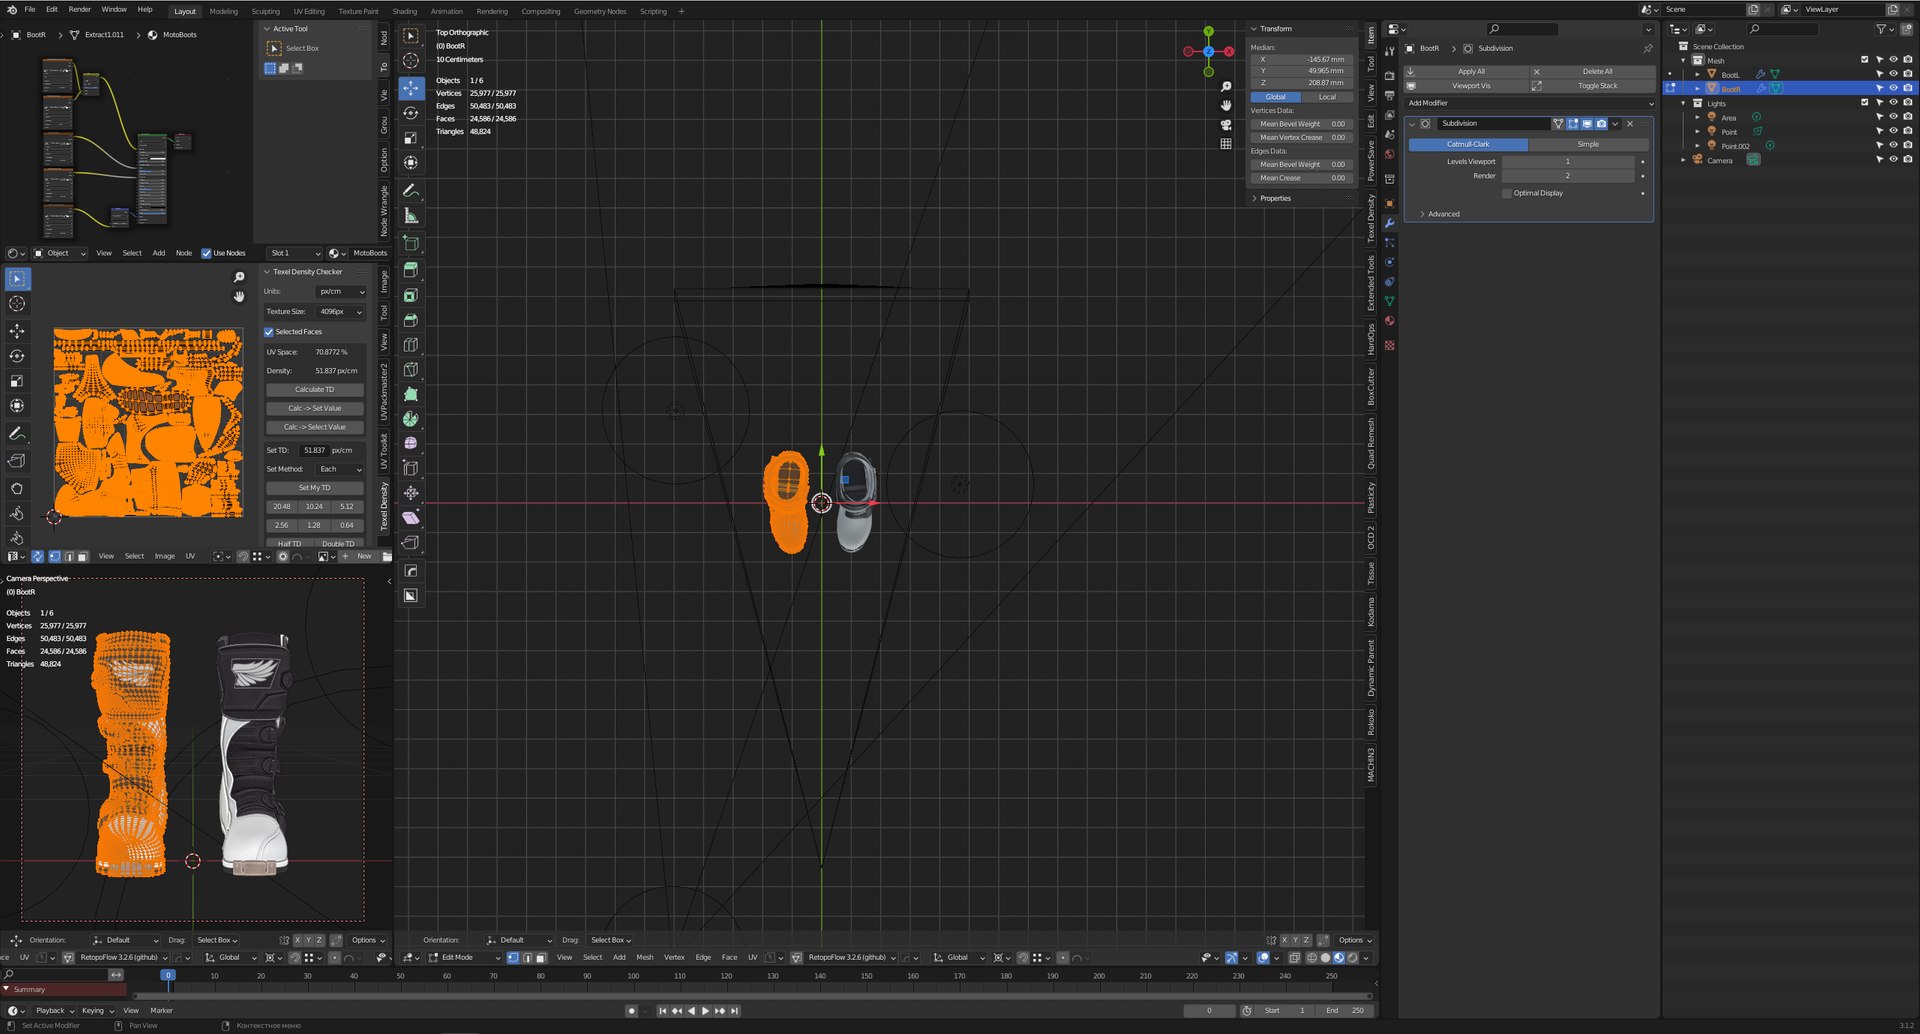The image size is (1920, 1034).
Task: Remove the Subdivision modifier with X
Action: (x=1630, y=124)
